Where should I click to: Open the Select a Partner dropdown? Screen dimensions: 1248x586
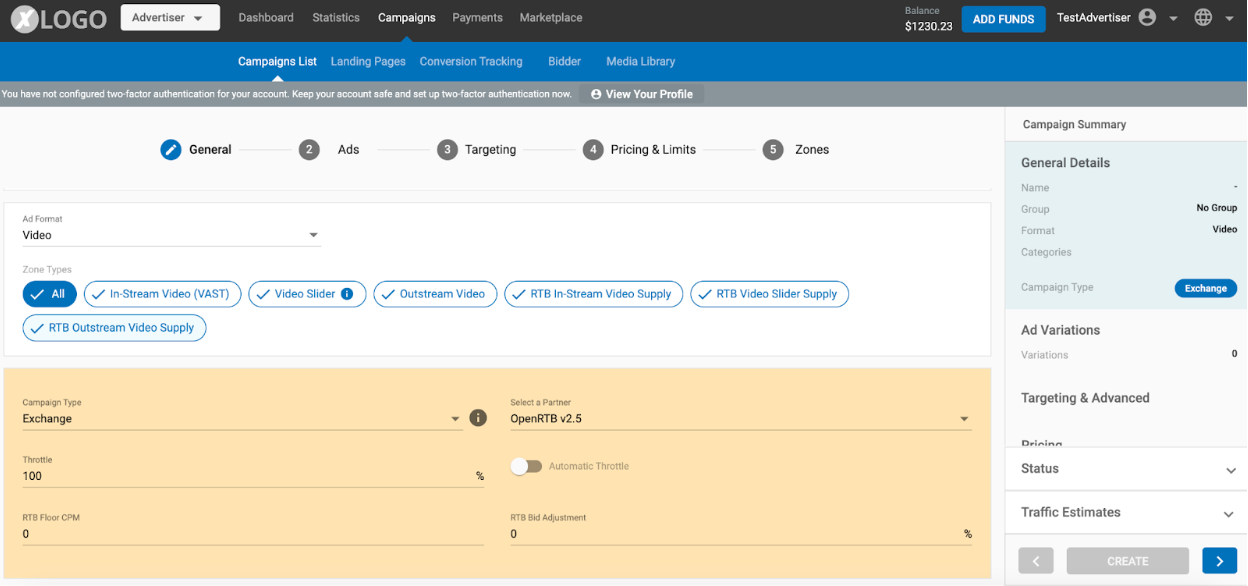tap(963, 418)
